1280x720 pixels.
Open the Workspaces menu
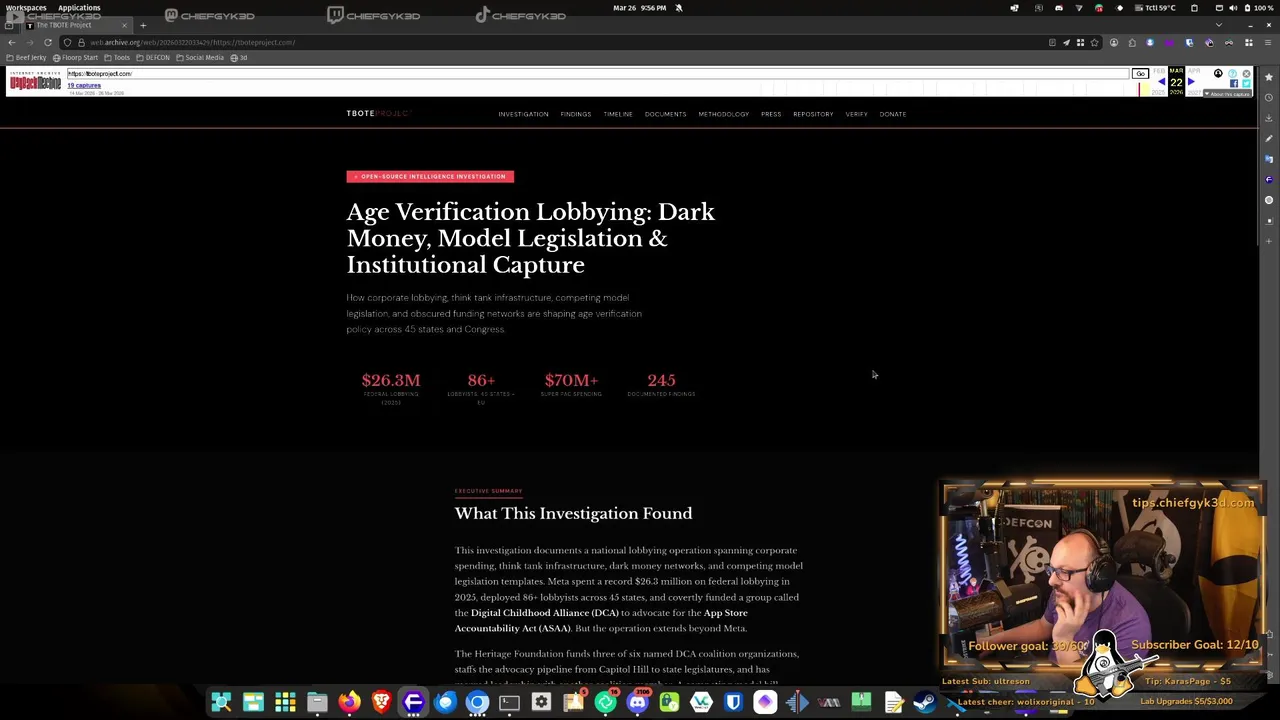pos(26,8)
